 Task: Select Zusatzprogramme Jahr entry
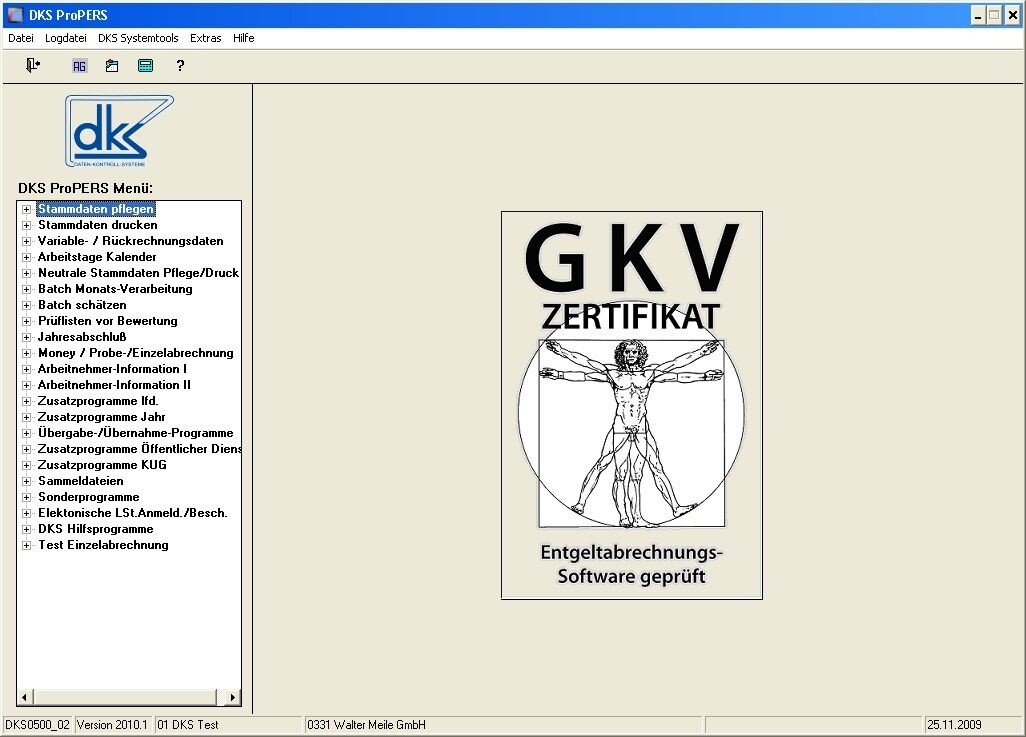[101, 417]
